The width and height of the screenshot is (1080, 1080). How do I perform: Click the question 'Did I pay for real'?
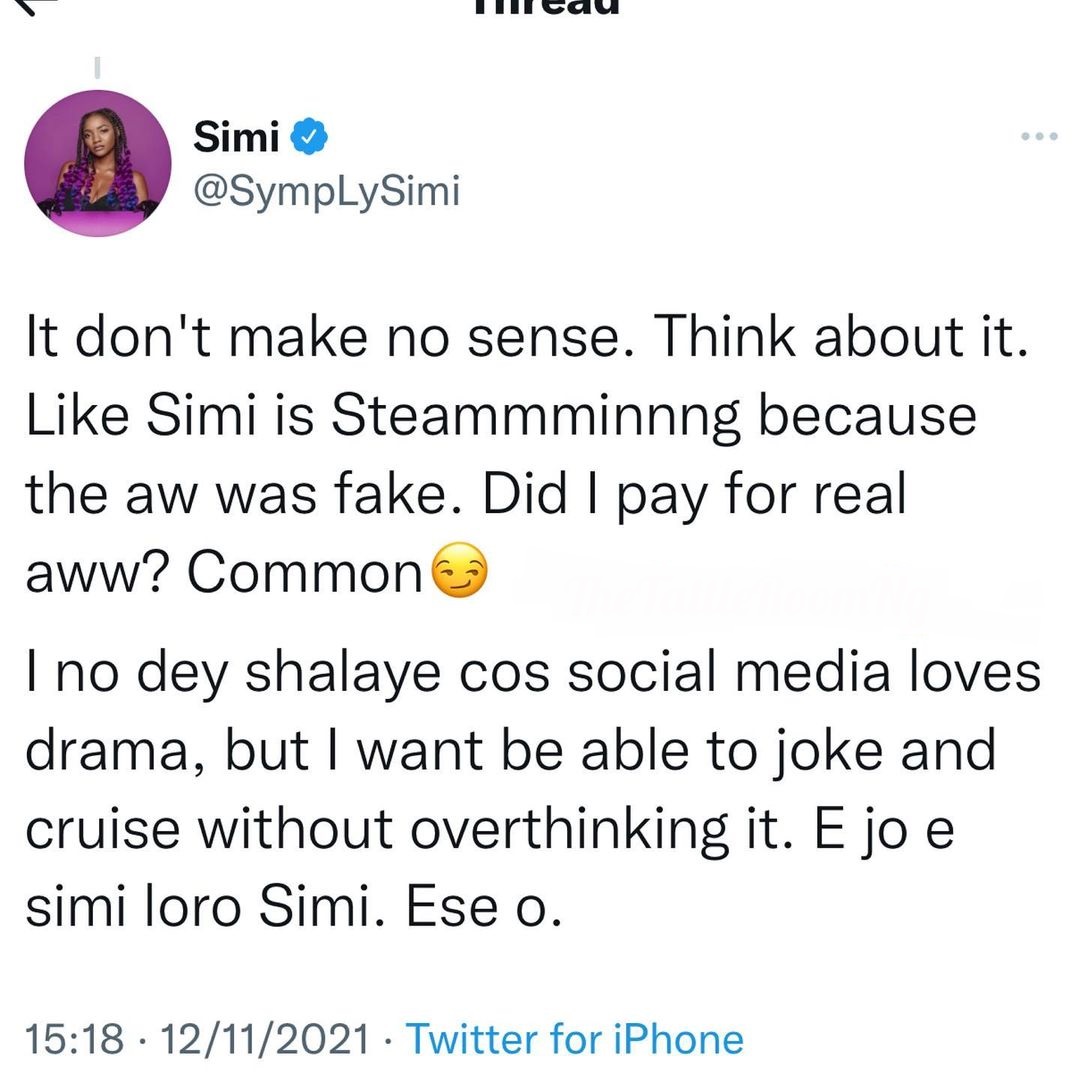694,494
